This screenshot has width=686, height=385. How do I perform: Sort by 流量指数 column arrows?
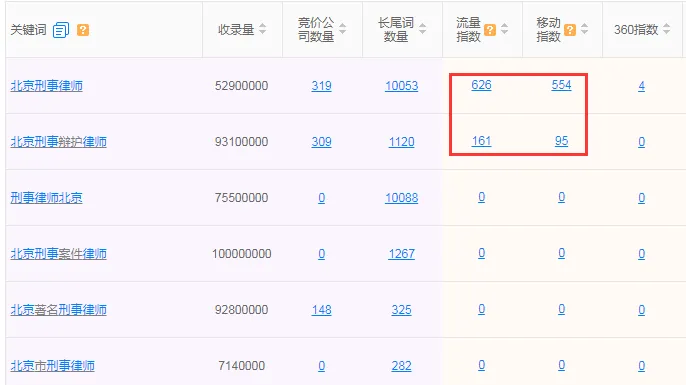coord(504,29)
